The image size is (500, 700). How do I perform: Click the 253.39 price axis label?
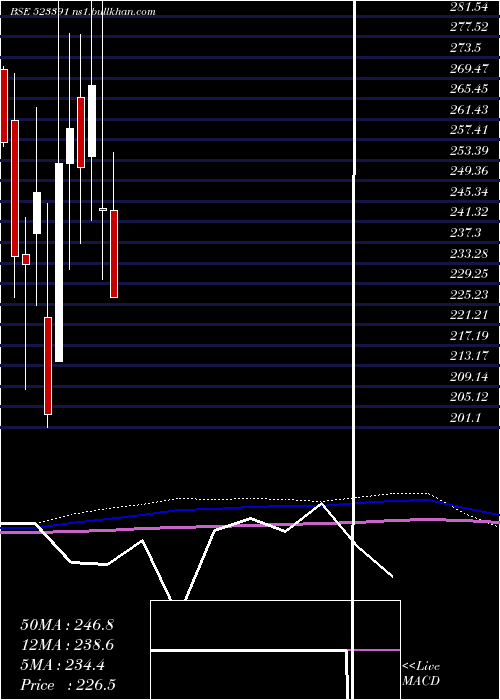click(x=469, y=150)
